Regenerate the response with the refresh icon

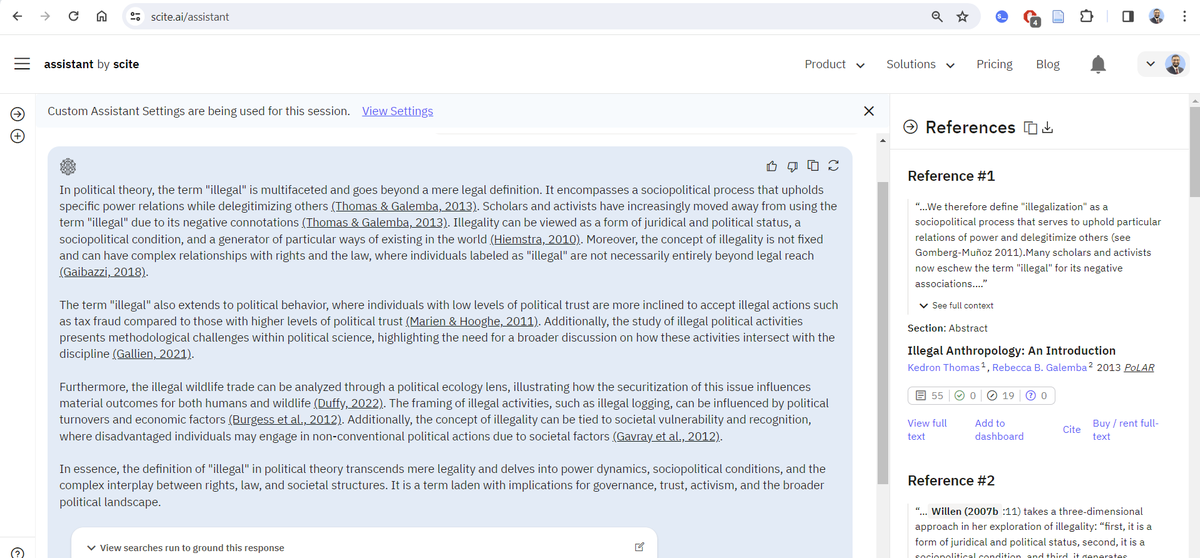coord(833,165)
